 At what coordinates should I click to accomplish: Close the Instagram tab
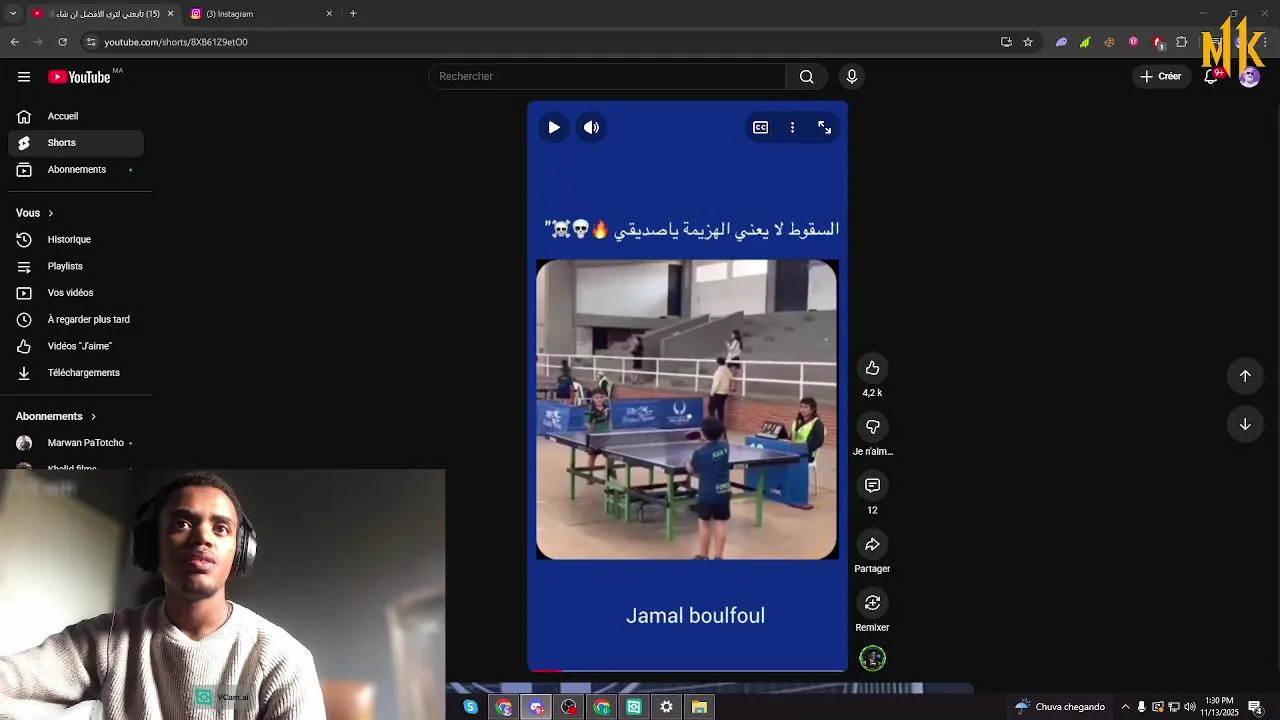[329, 14]
